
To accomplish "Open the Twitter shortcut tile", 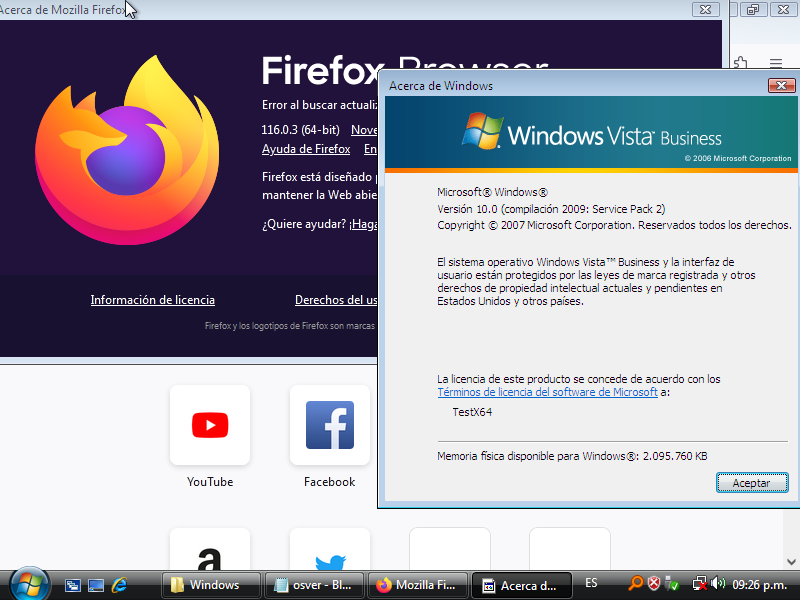I will click(x=330, y=549).
